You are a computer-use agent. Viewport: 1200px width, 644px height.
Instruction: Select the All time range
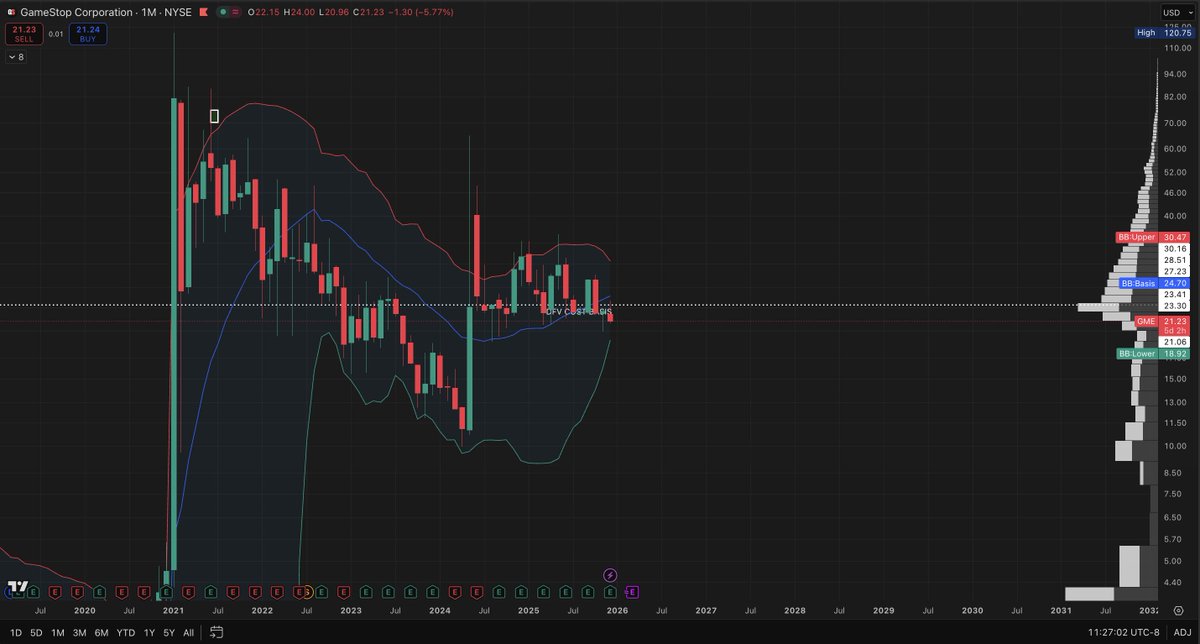pos(189,632)
